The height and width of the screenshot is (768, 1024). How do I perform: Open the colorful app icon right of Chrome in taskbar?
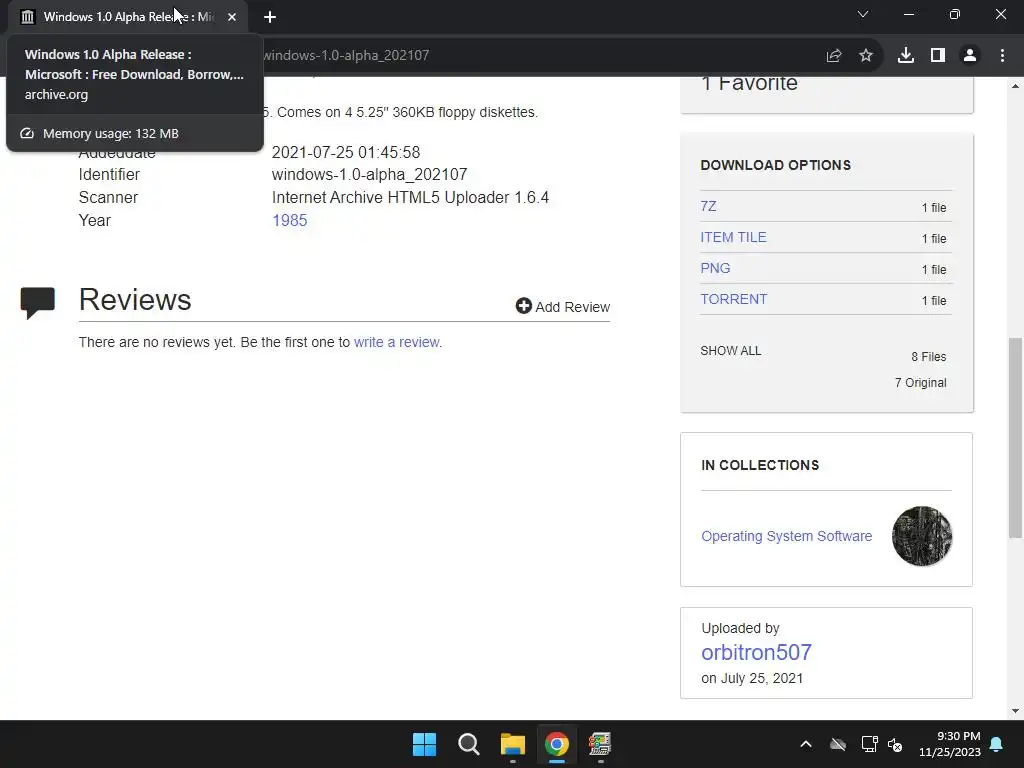(600, 744)
